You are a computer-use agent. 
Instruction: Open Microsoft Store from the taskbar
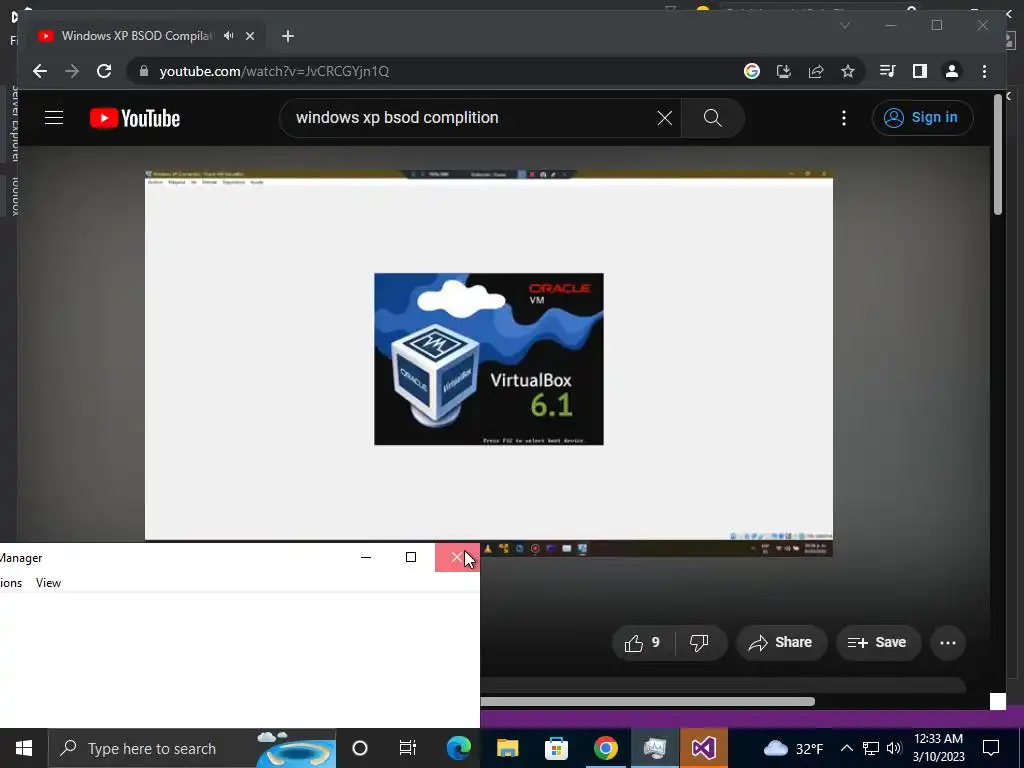pos(556,748)
